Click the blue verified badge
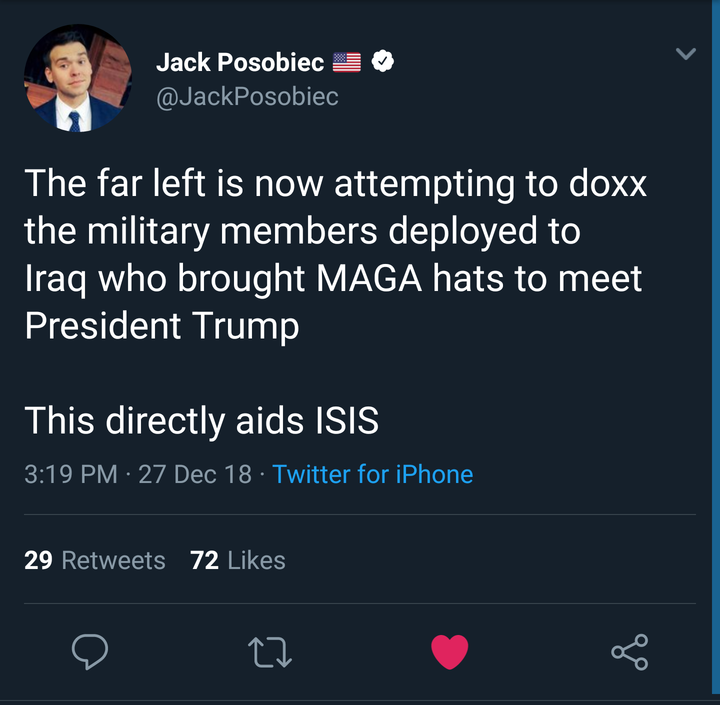The image size is (720, 705). click(x=382, y=61)
